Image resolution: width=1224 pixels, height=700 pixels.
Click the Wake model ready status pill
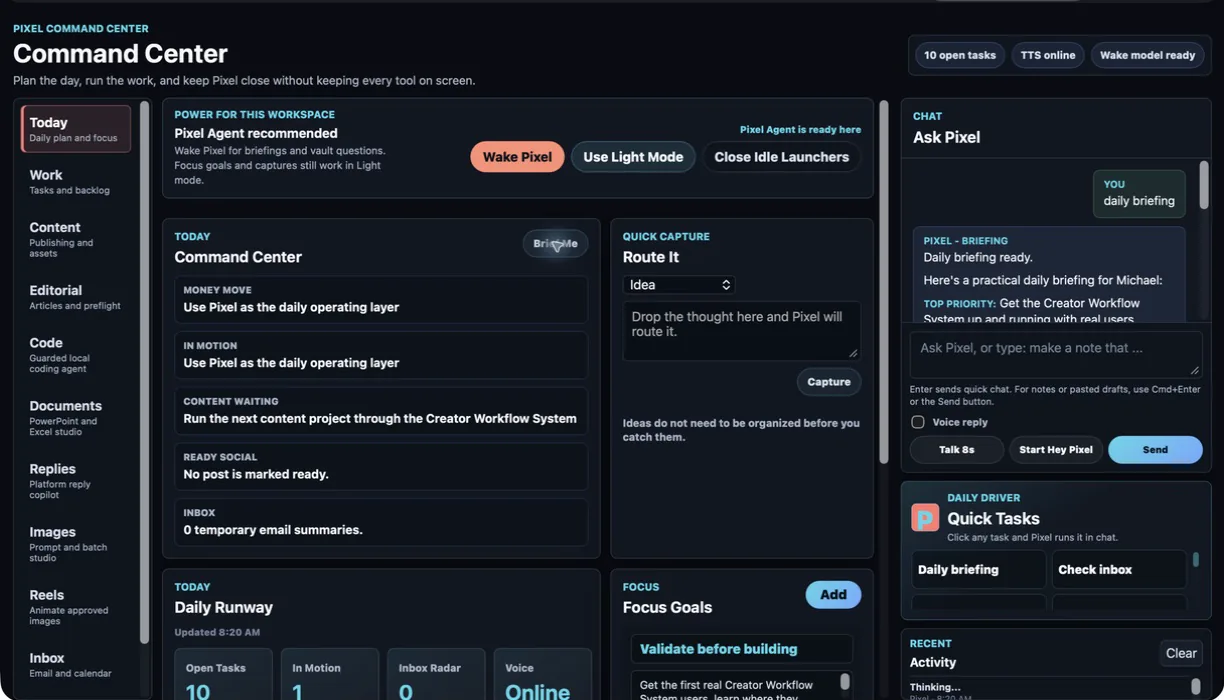pyautogui.click(x=1147, y=55)
